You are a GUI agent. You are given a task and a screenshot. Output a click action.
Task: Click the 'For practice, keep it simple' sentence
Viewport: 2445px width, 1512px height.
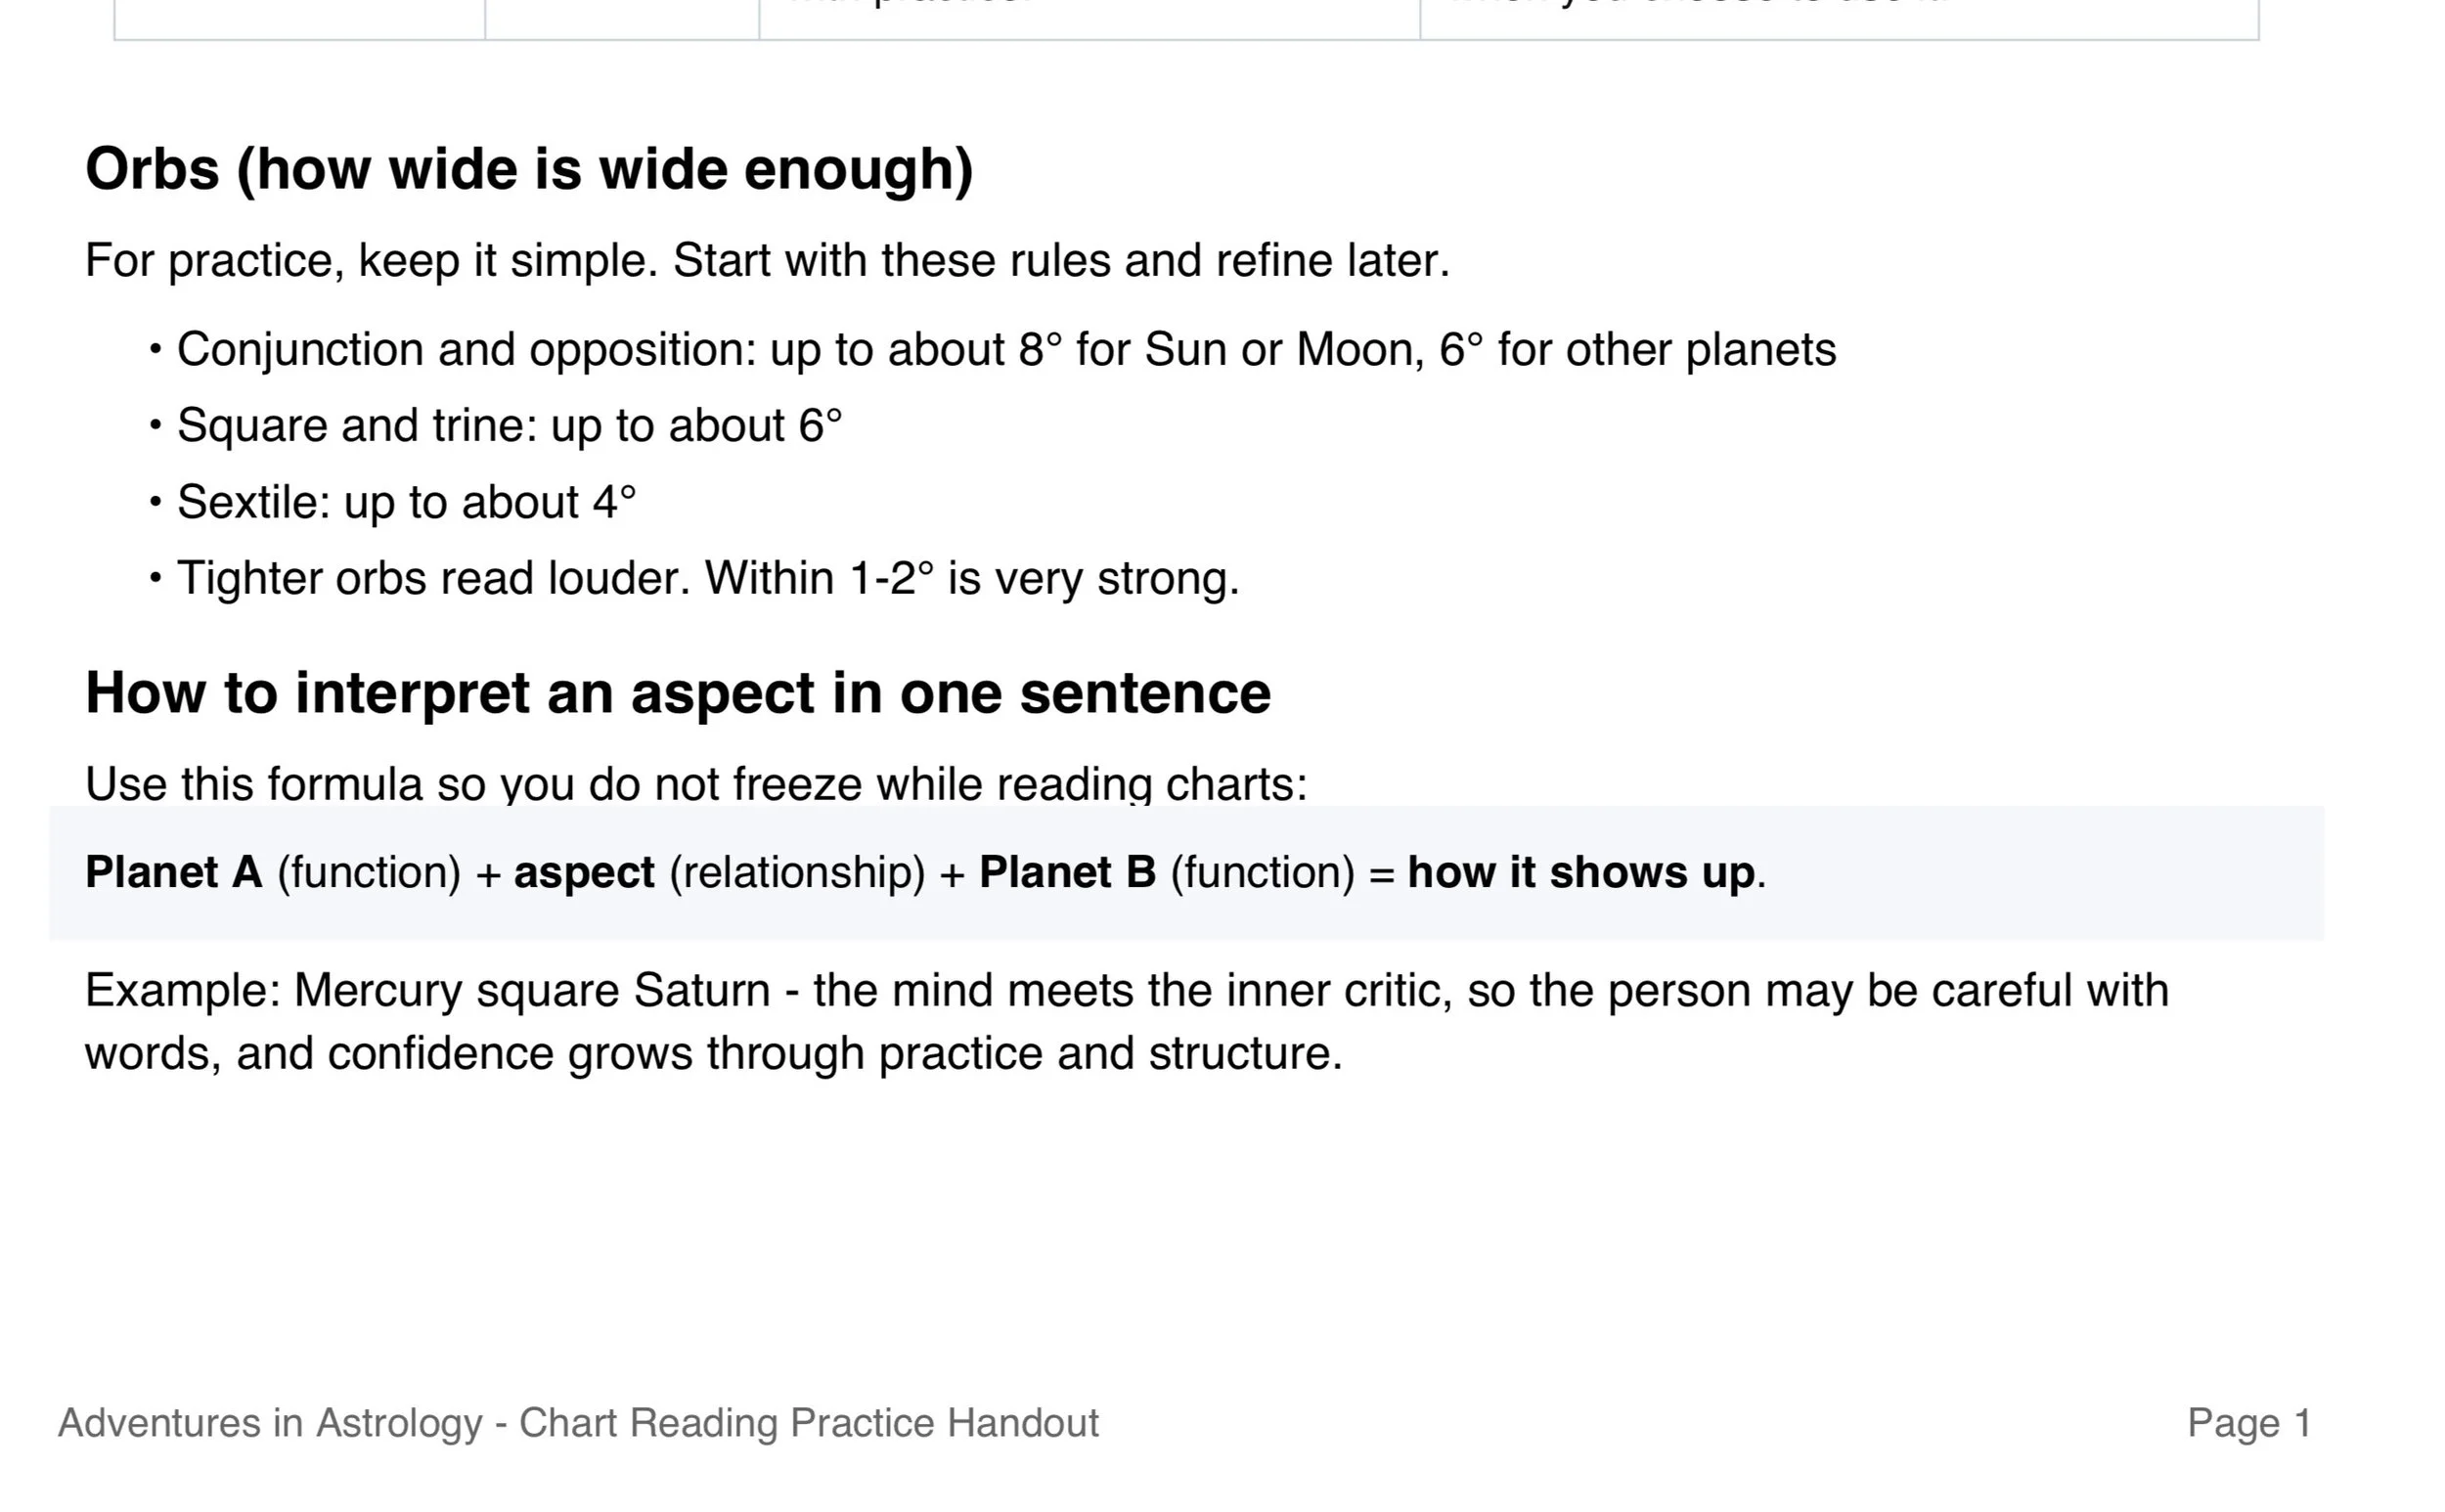point(767,261)
